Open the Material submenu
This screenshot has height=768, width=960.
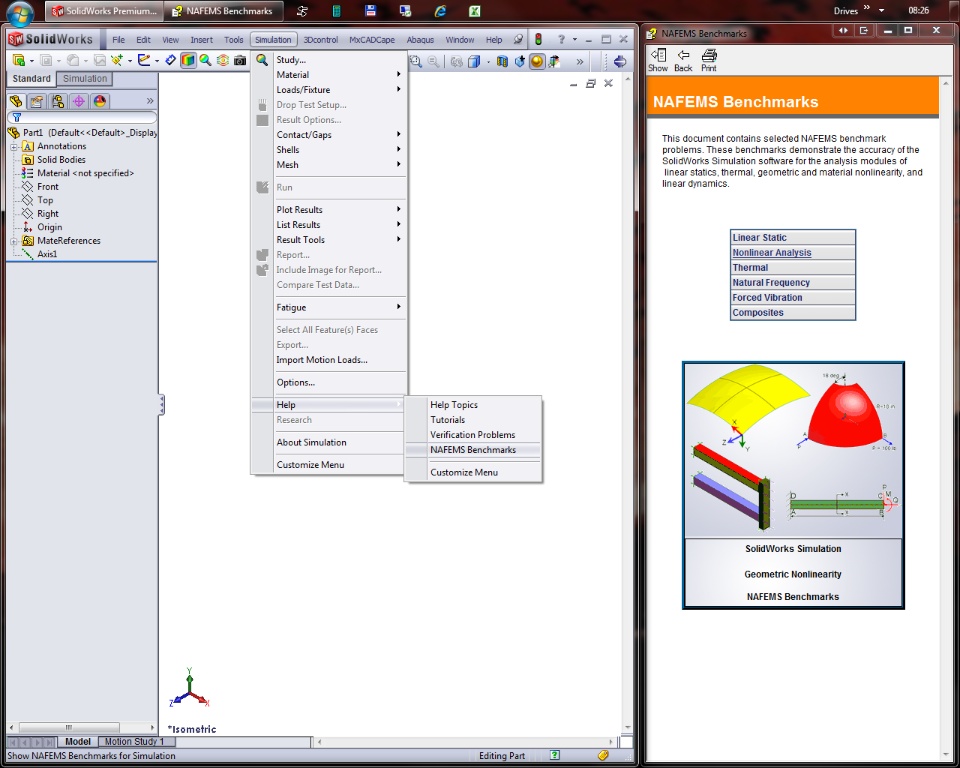(329, 75)
